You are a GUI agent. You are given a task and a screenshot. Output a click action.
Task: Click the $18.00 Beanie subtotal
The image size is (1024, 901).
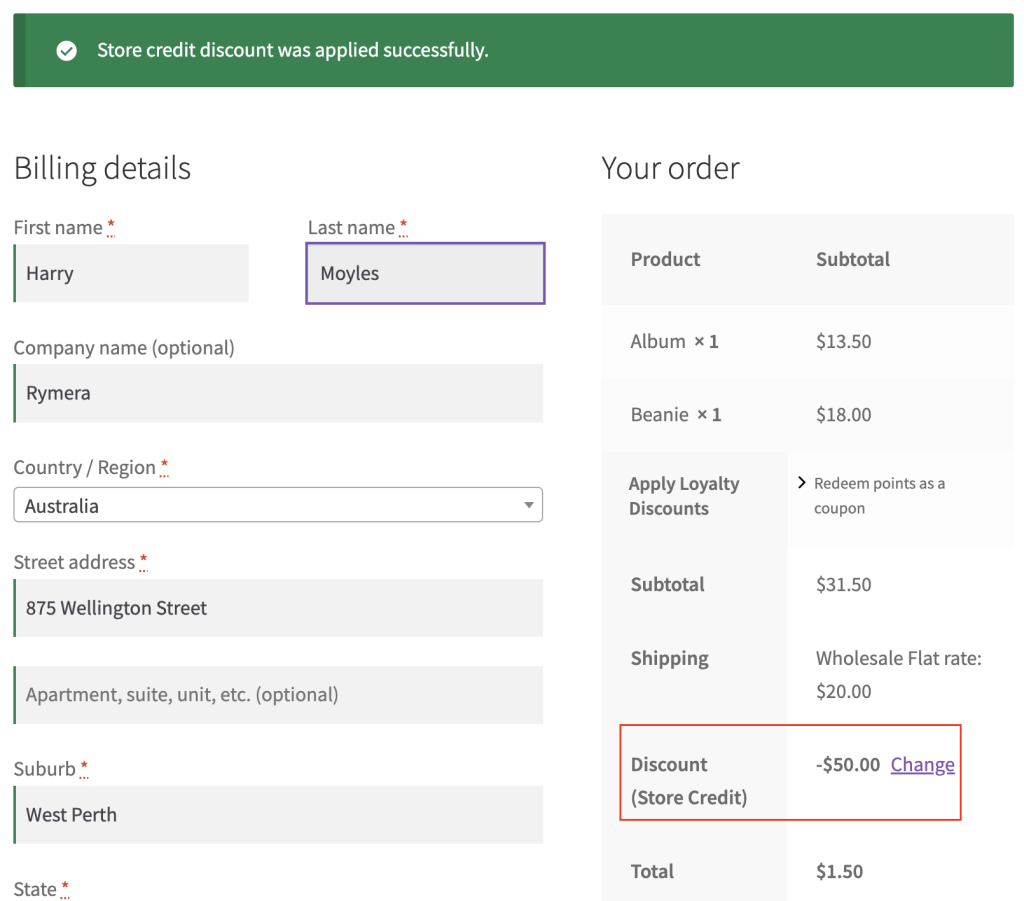click(x=843, y=415)
